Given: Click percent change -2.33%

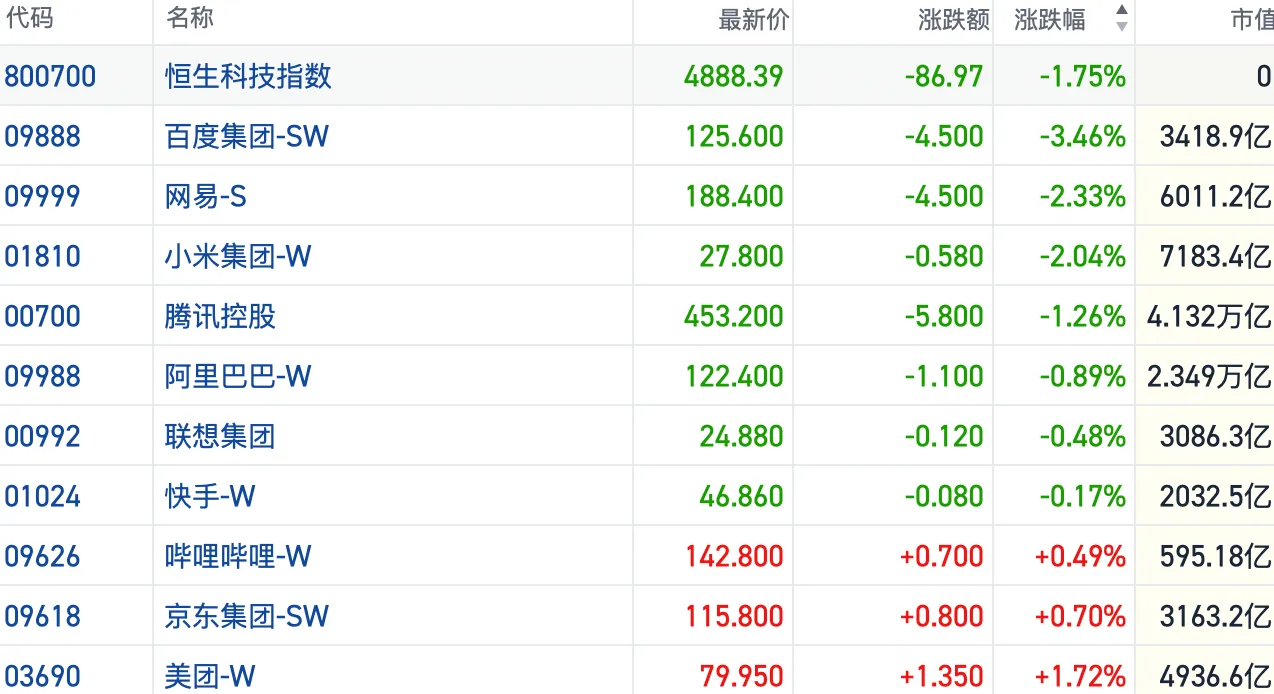Looking at the screenshot, I should click(x=1081, y=196).
